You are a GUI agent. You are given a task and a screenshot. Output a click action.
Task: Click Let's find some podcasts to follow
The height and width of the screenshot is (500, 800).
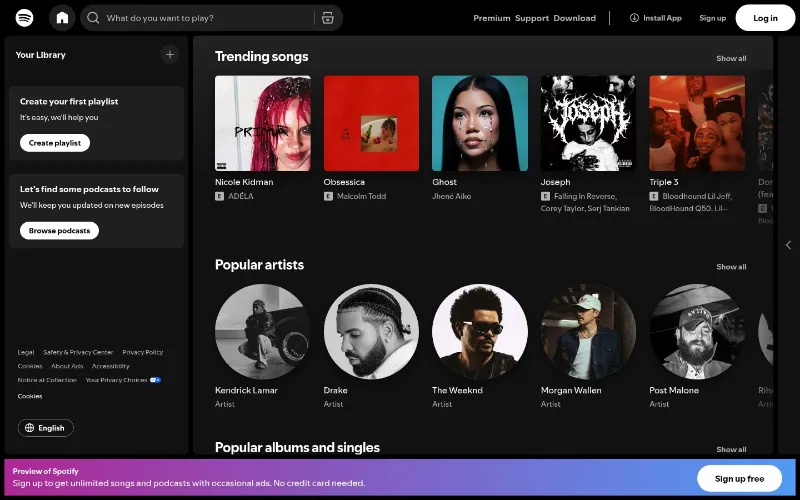click(x=89, y=189)
